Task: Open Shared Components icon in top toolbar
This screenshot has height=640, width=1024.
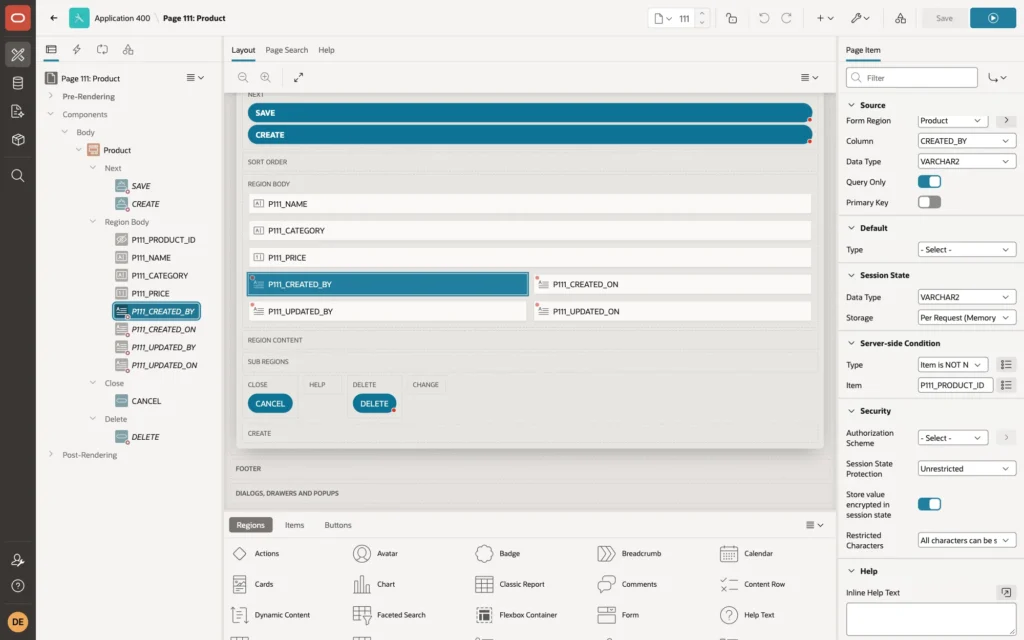Action: tap(901, 18)
